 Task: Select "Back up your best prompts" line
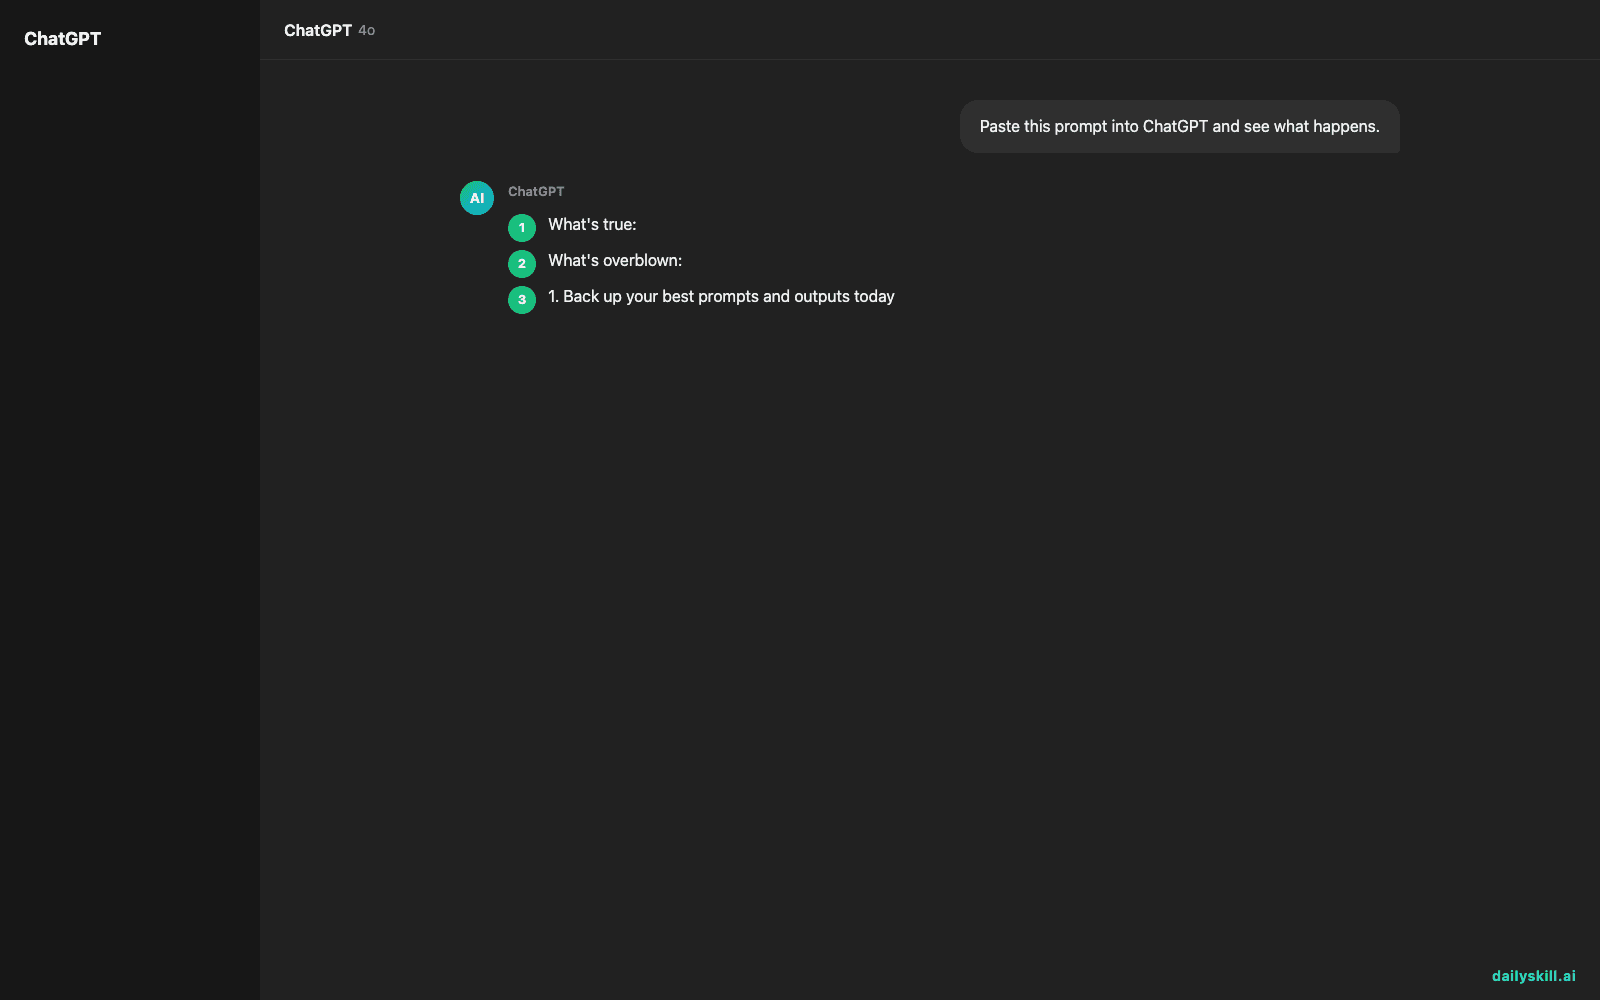[x=721, y=297]
